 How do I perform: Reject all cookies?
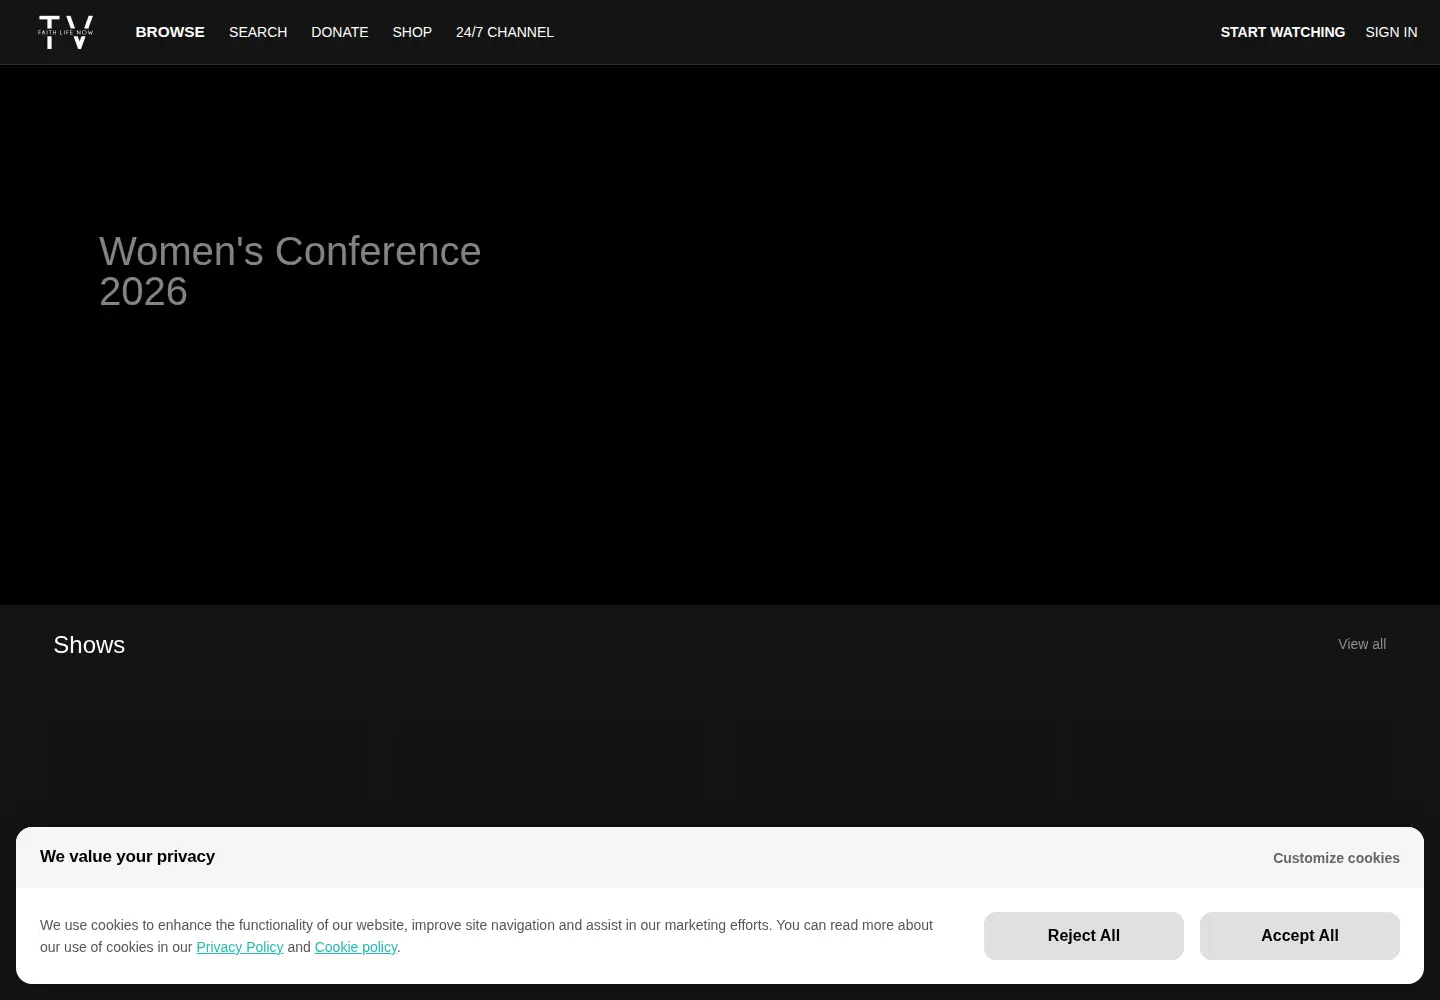point(1084,936)
